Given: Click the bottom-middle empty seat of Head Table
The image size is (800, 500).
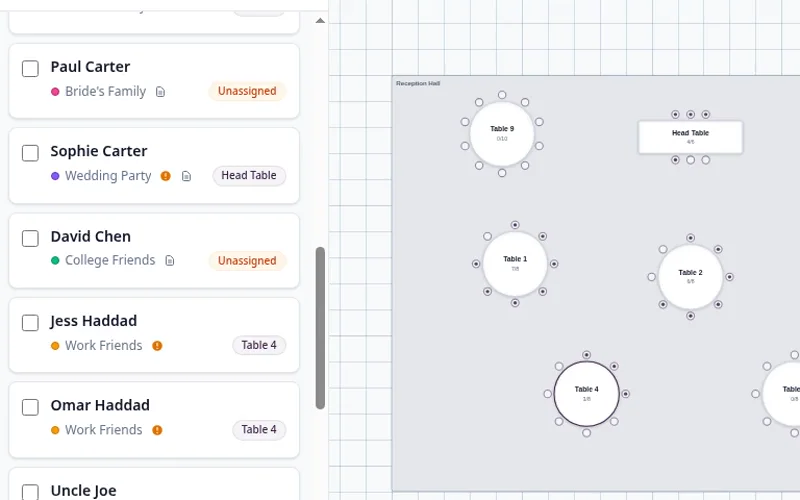Looking at the screenshot, I should click(x=690, y=160).
